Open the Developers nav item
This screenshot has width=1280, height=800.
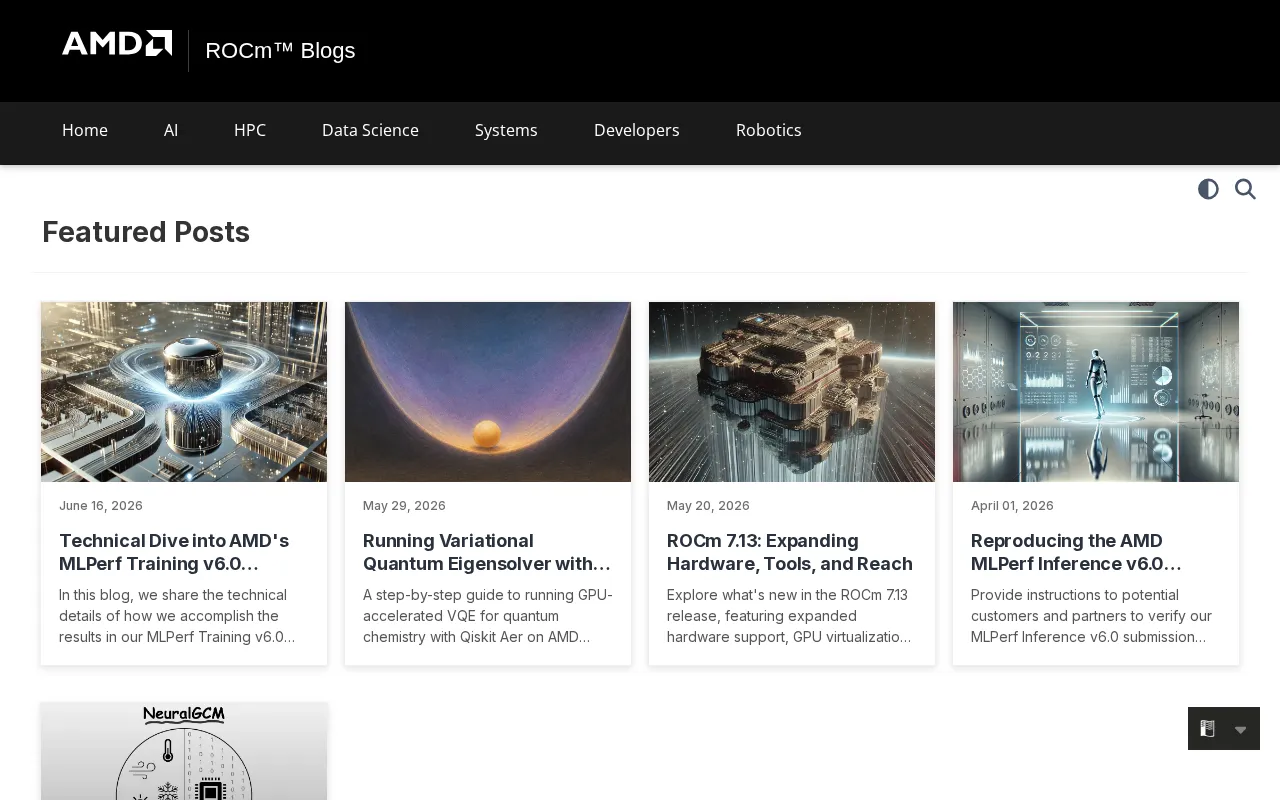[637, 130]
